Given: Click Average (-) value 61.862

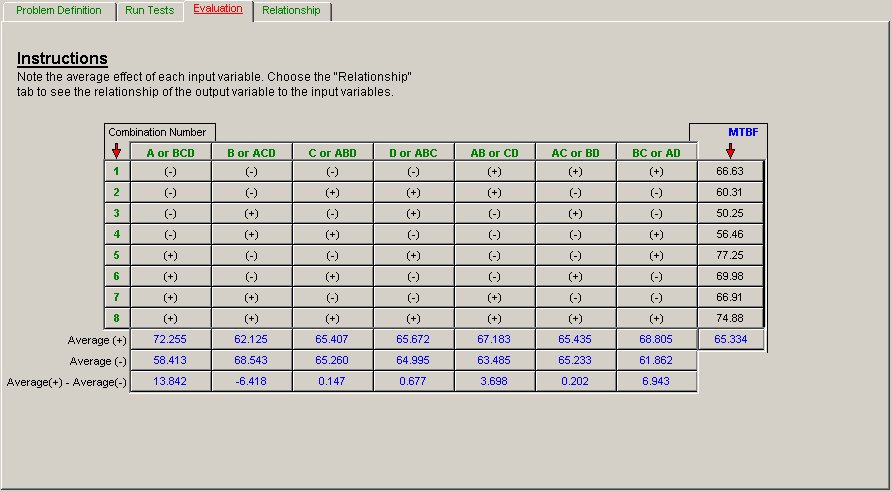Looking at the screenshot, I should tap(656, 361).
